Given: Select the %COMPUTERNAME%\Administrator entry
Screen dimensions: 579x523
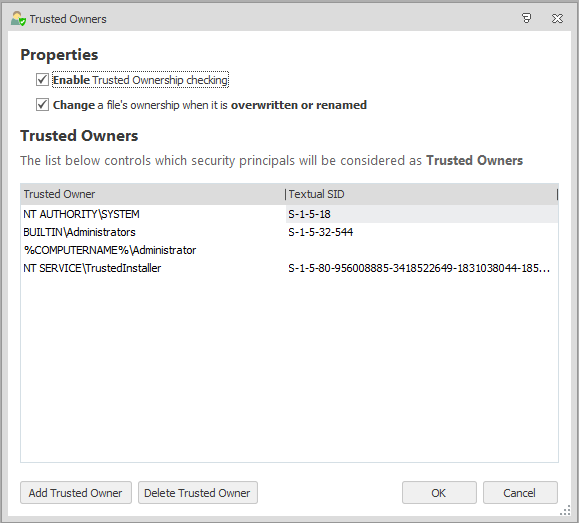Looking at the screenshot, I should (x=110, y=250).
